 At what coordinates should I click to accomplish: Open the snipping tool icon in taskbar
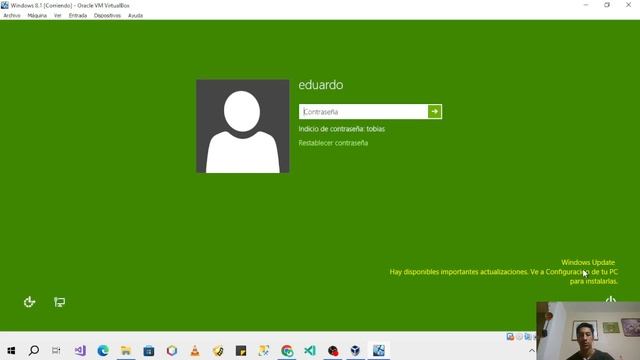tap(264, 350)
